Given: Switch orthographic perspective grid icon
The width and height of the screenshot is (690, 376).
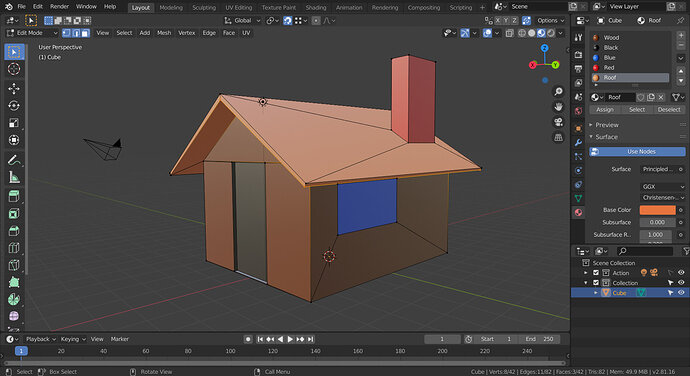Looking at the screenshot, I should [558, 137].
